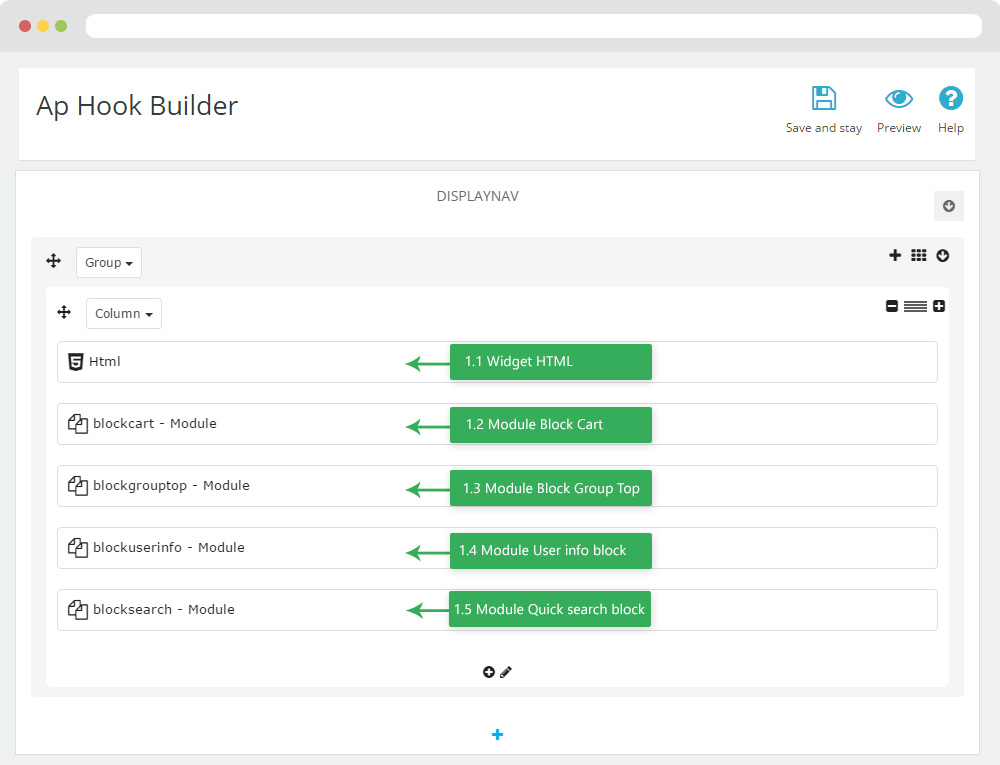Reduce column width with the minus icon
The image size is (1000, 765).
tap(892, 307)
